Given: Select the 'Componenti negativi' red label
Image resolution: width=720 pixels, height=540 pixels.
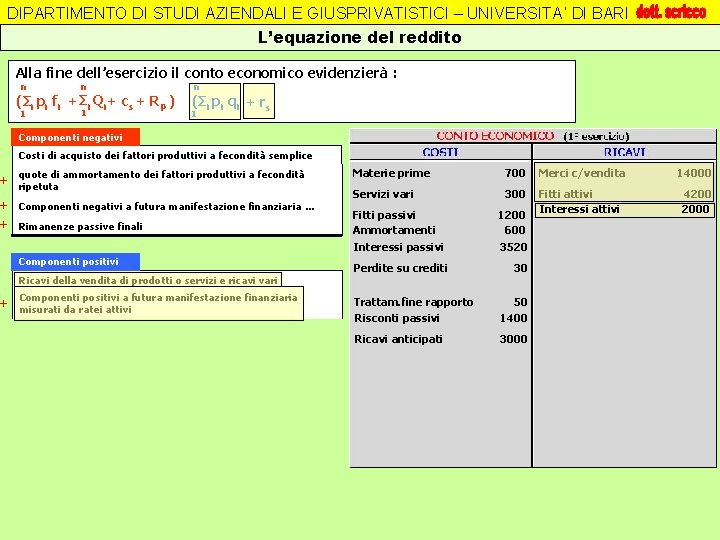Looking at the screenshot, I should click(75, 137).
